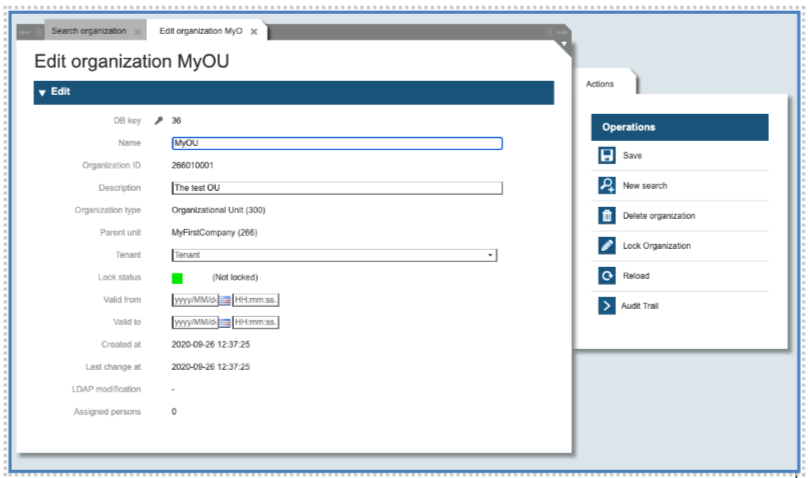
Task: Click the green lock status indicator
Action: [177, 278]
